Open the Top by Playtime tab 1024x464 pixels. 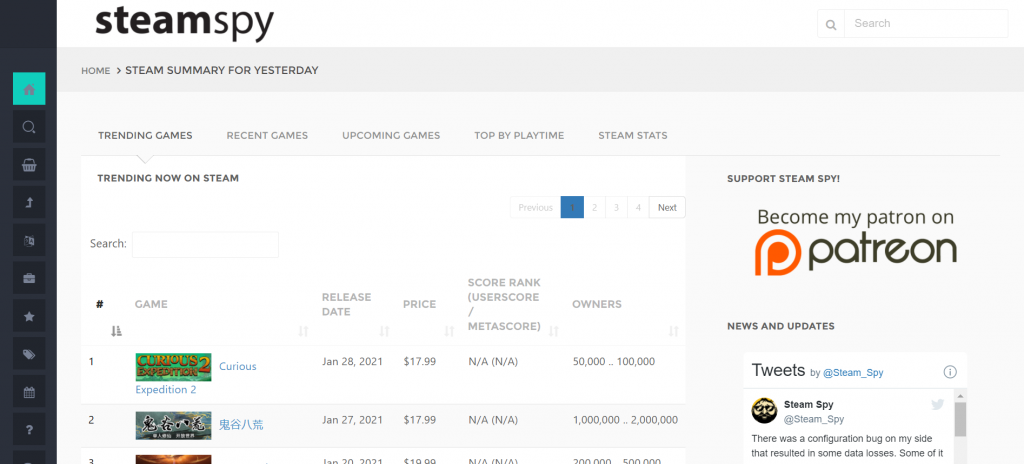coord(519,135)
